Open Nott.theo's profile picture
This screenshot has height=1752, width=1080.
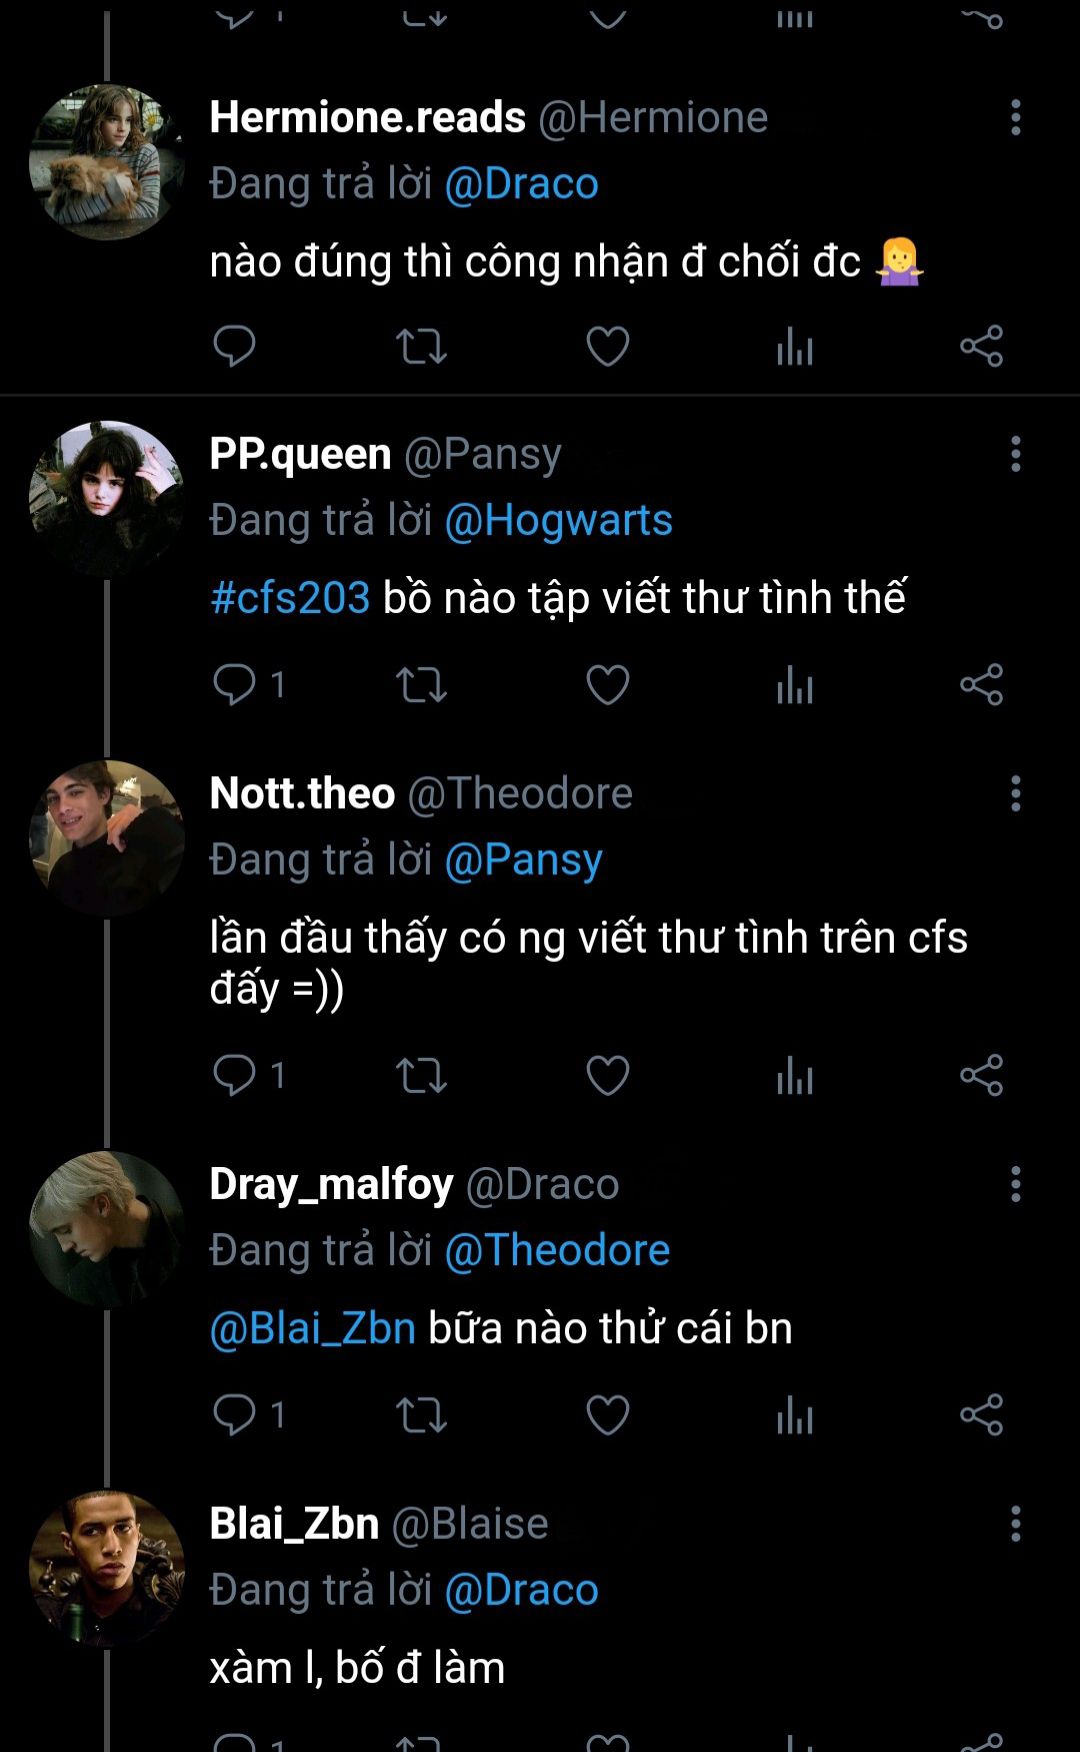[x=107, y=838]
